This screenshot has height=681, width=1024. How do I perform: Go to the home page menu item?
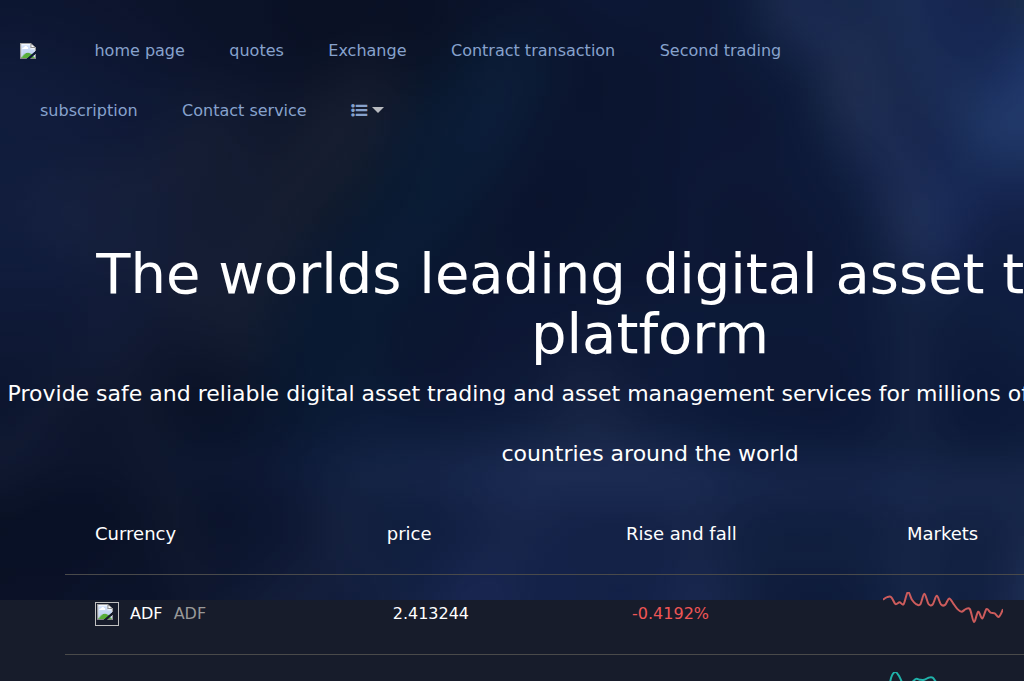pyautogui.click(x=139, y=50)
